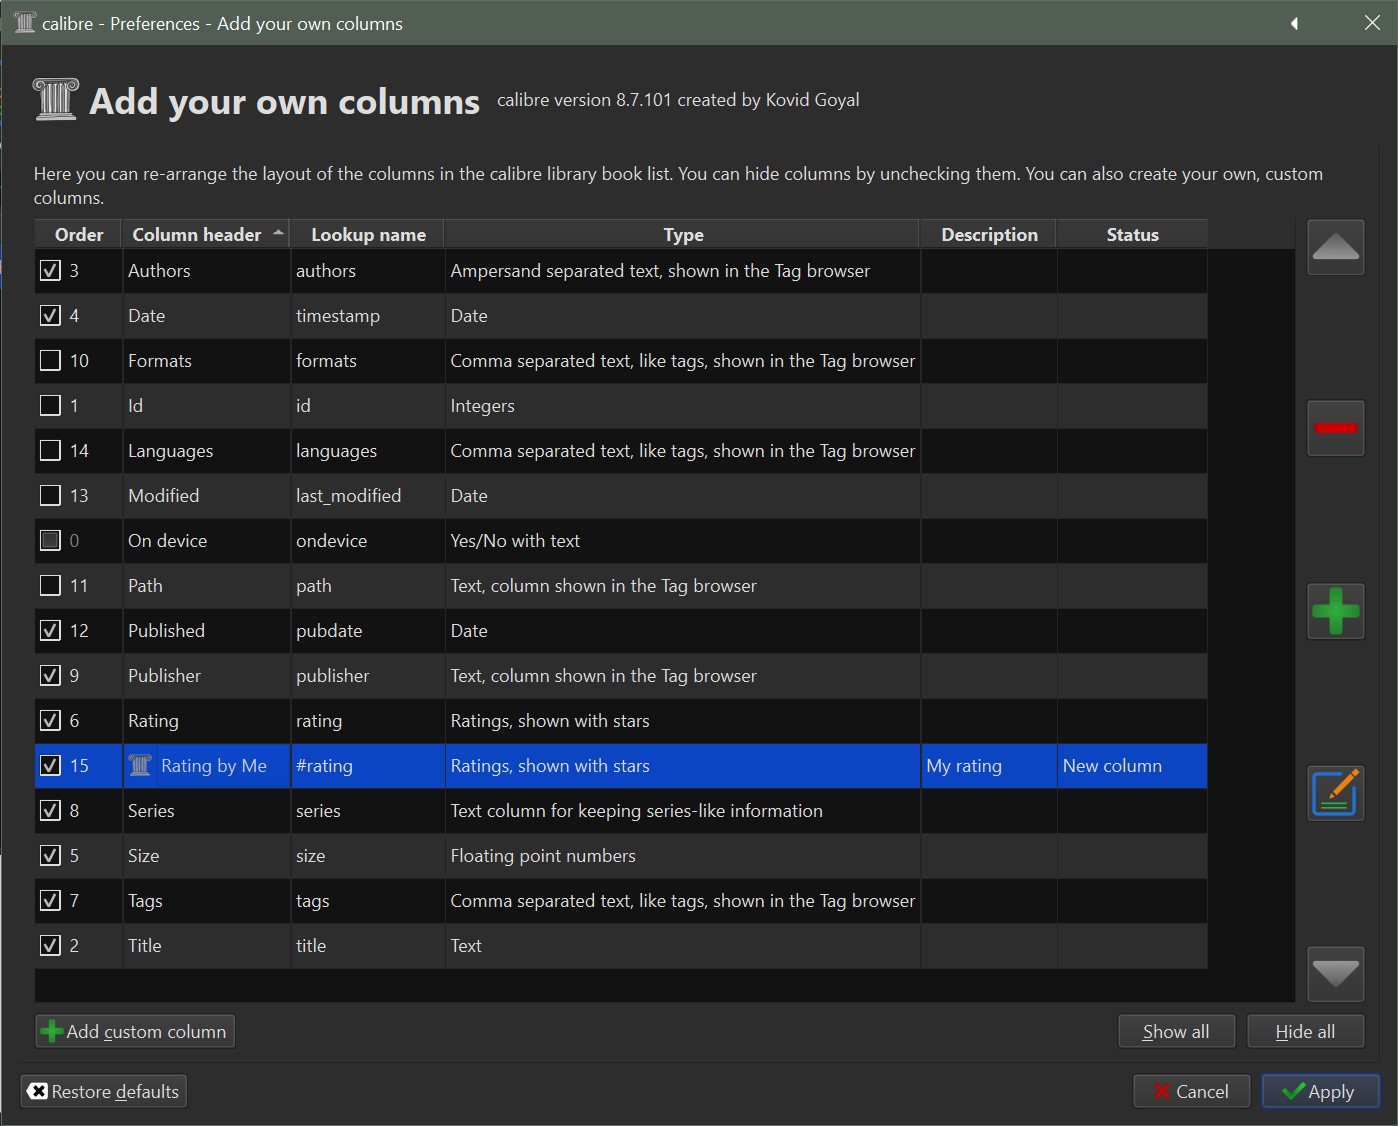Sort by Column header sort arrow
The height and width of the screenshot is (1126, 1398).
[278, 233]
